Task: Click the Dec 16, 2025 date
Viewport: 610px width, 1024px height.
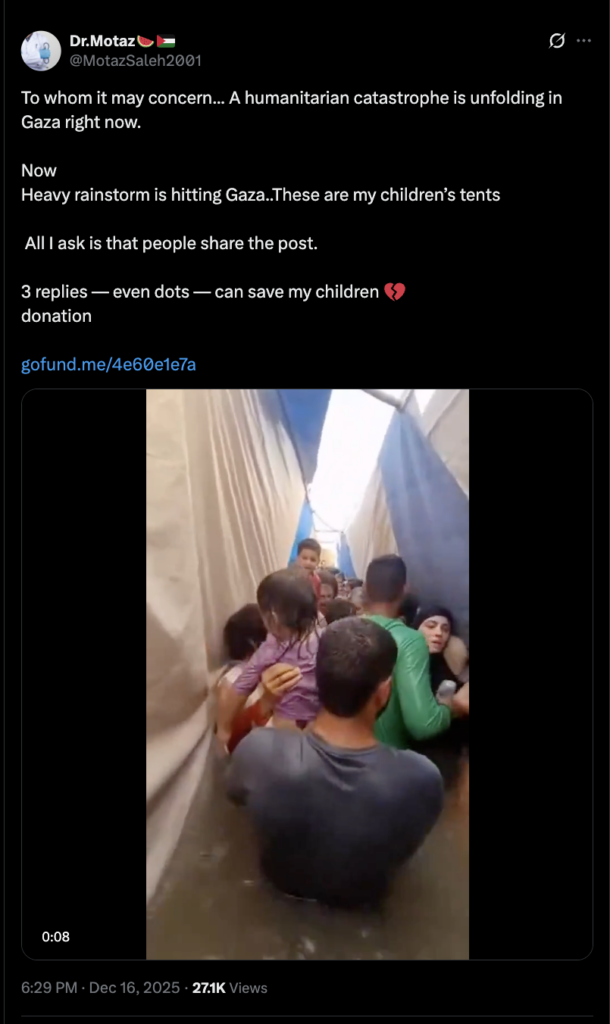Action: 134,987
